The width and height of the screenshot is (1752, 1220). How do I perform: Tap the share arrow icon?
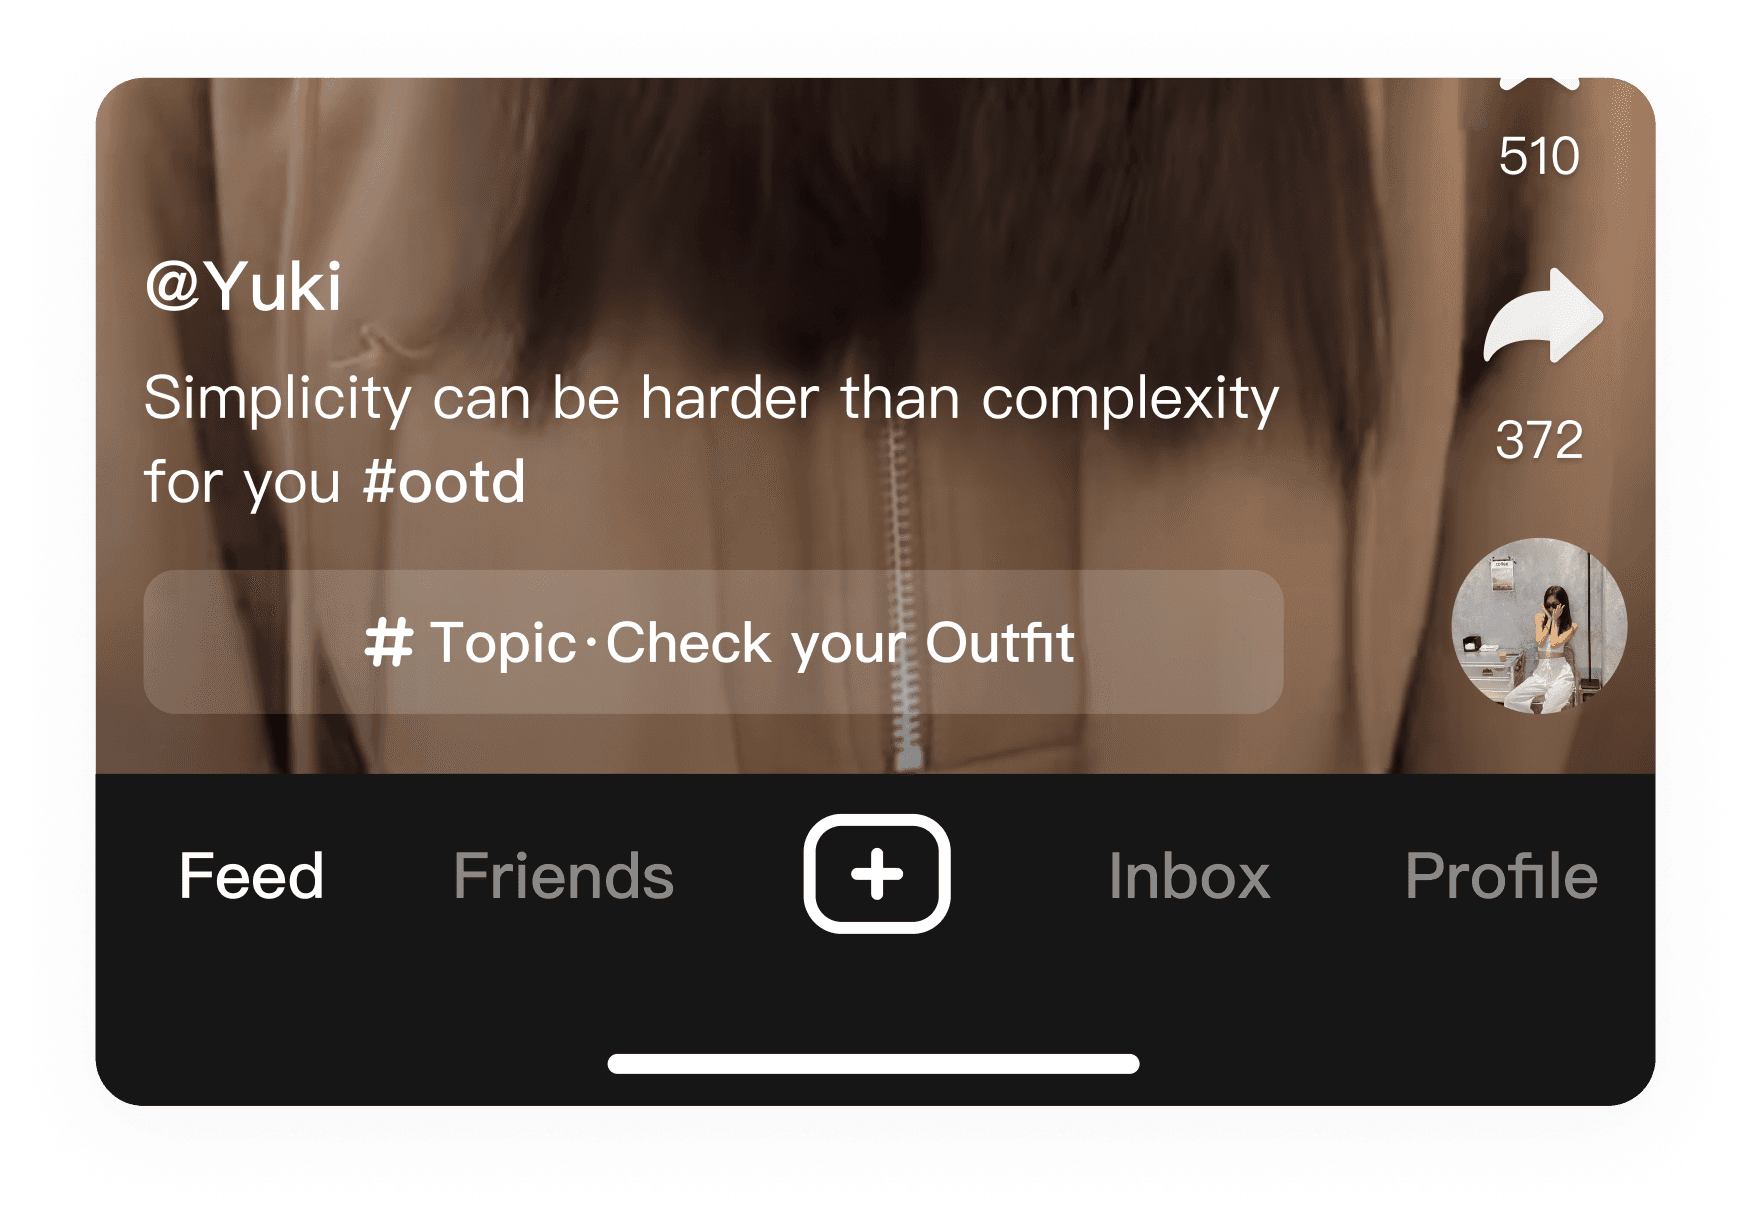(1543, 316)
